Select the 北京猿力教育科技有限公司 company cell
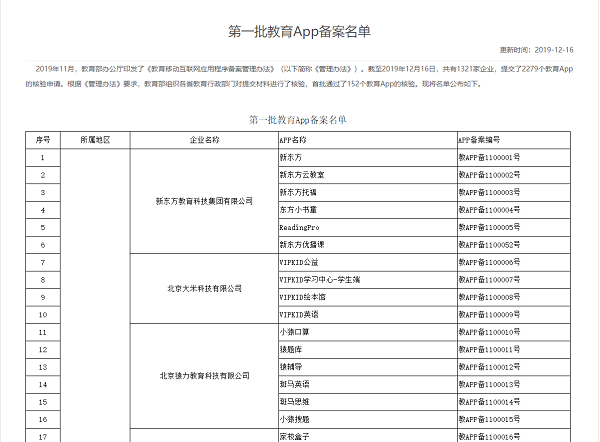 coord(204,375)
